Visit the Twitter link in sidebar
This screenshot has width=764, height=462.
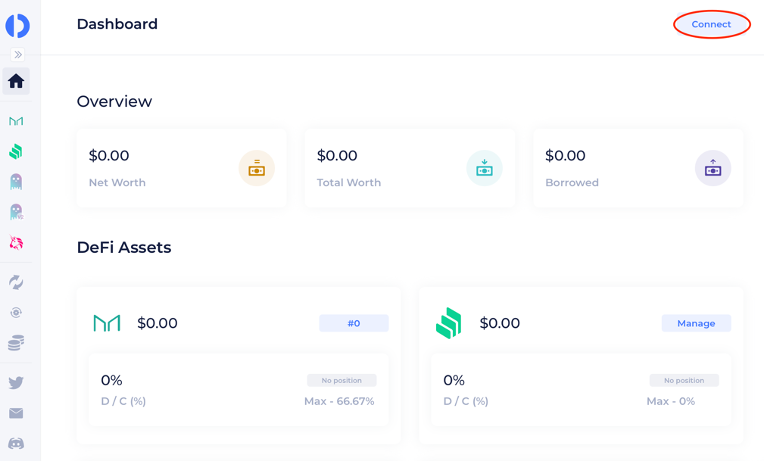[x=16, y=383]
